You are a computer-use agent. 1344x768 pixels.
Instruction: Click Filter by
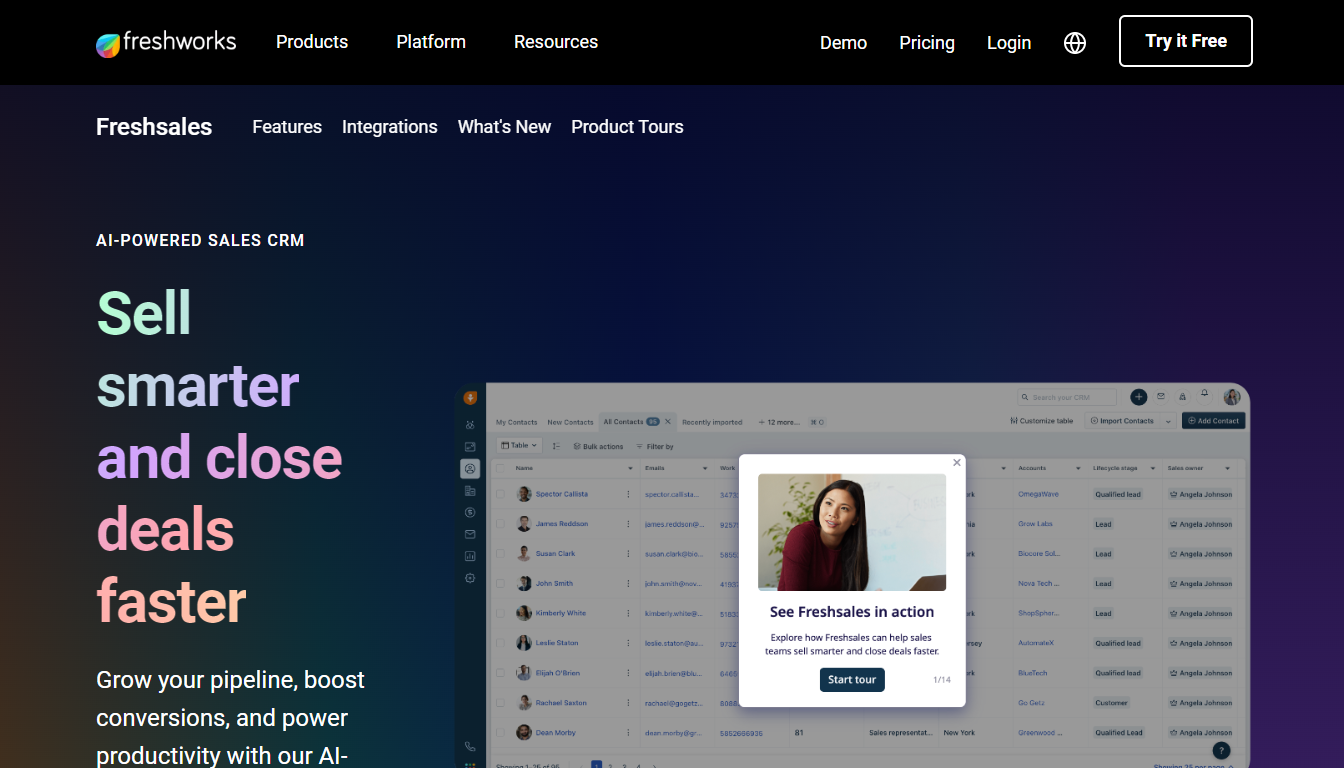[655, 446]
